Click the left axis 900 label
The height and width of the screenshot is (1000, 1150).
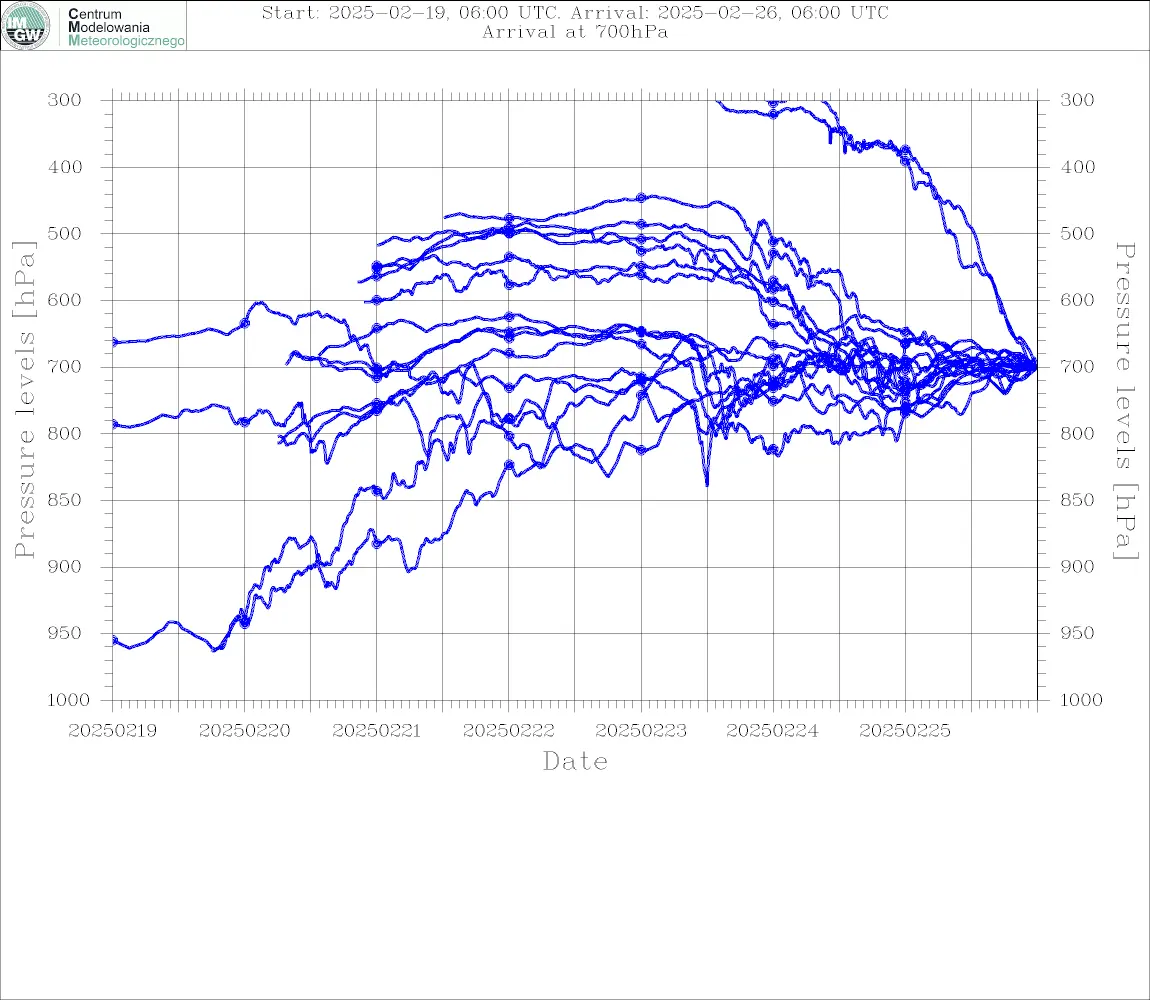65,566
